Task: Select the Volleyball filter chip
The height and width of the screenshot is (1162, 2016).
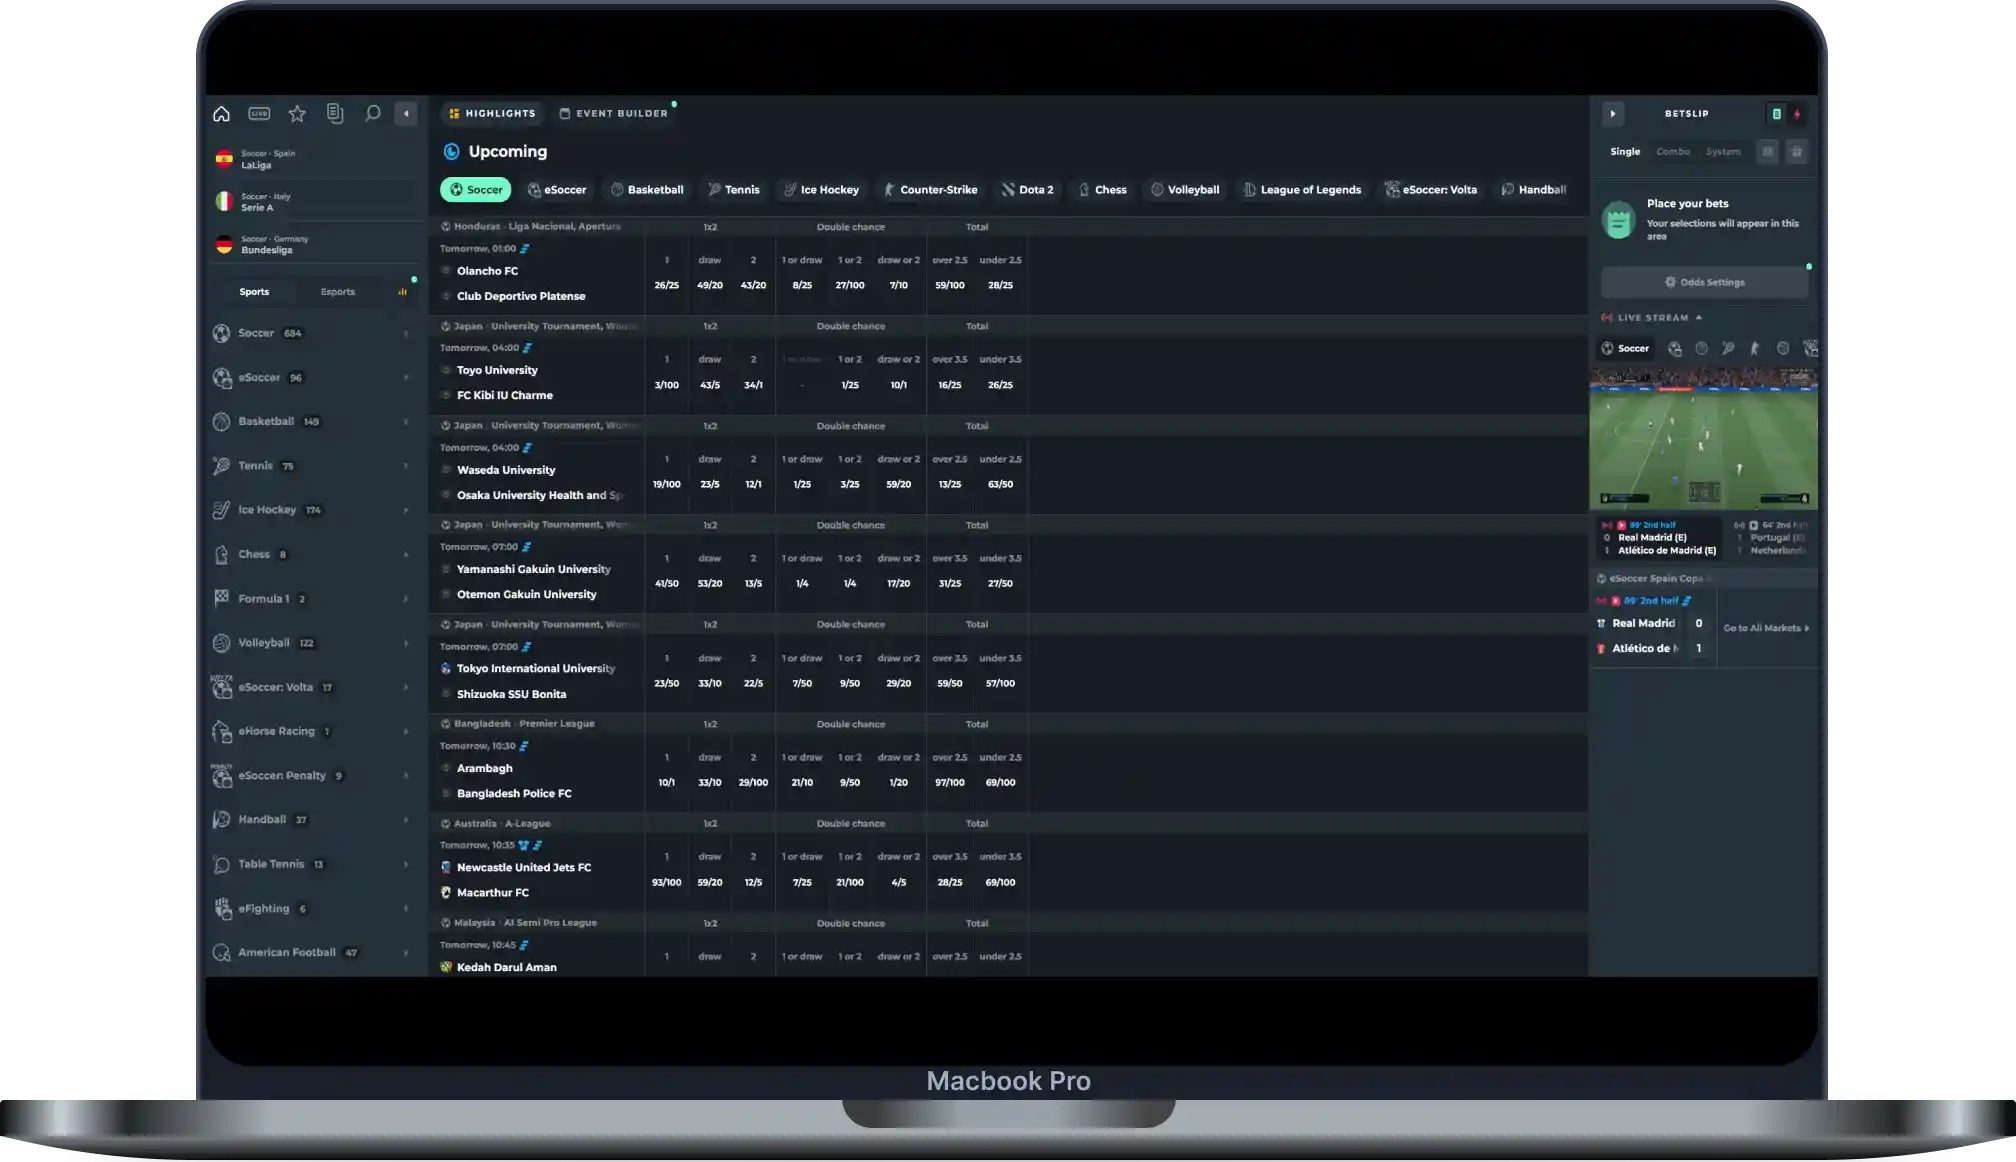Action: pos(1184,190)
